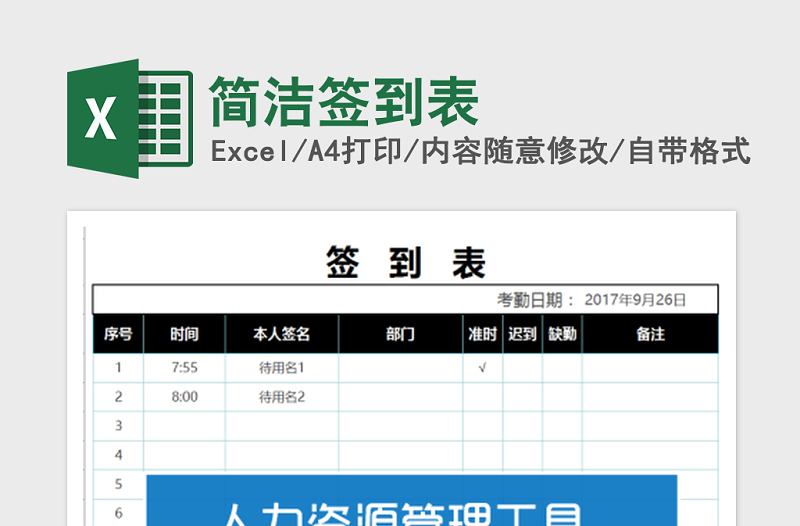This screenshot has height=526, width=800.
Task: Select the name cell 待用名2
Action: tap(282, 397)
